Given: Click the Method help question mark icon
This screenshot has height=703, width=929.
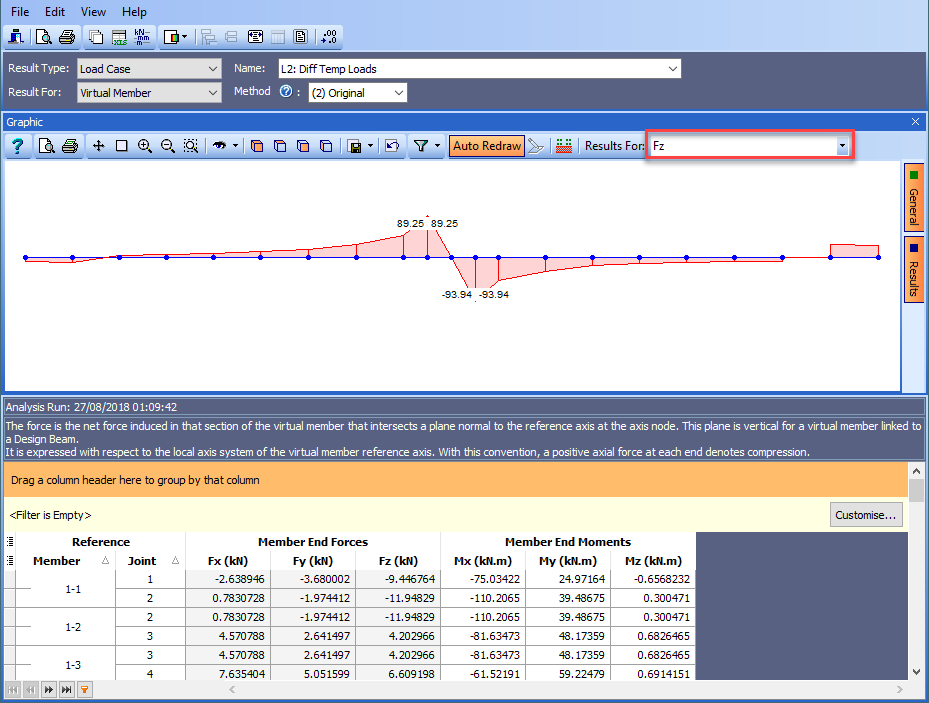Looking at the screenshot, I should click(286, 92).
